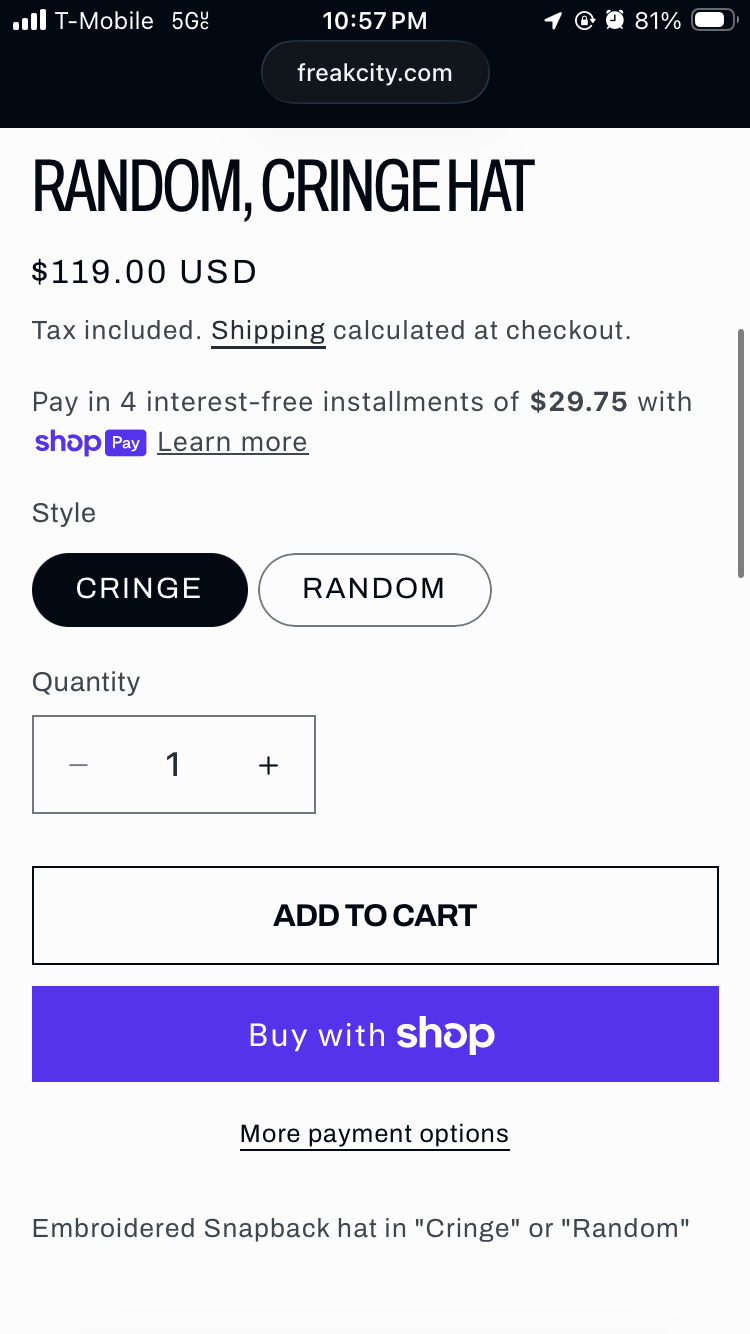Select the CRINGE style option

[139, 589]
